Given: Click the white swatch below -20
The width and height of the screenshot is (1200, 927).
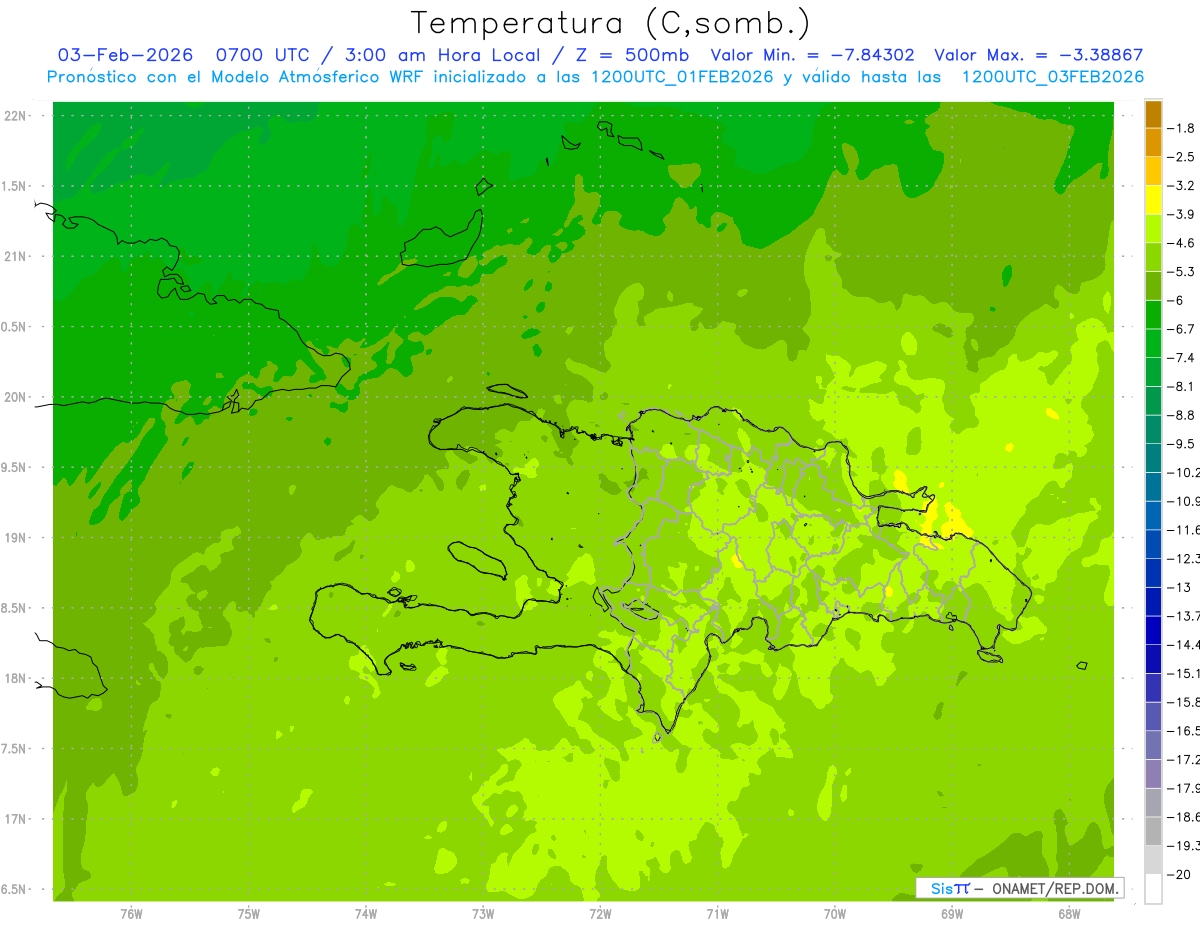Looking at the screenshot, I should tap(1153, 888).
